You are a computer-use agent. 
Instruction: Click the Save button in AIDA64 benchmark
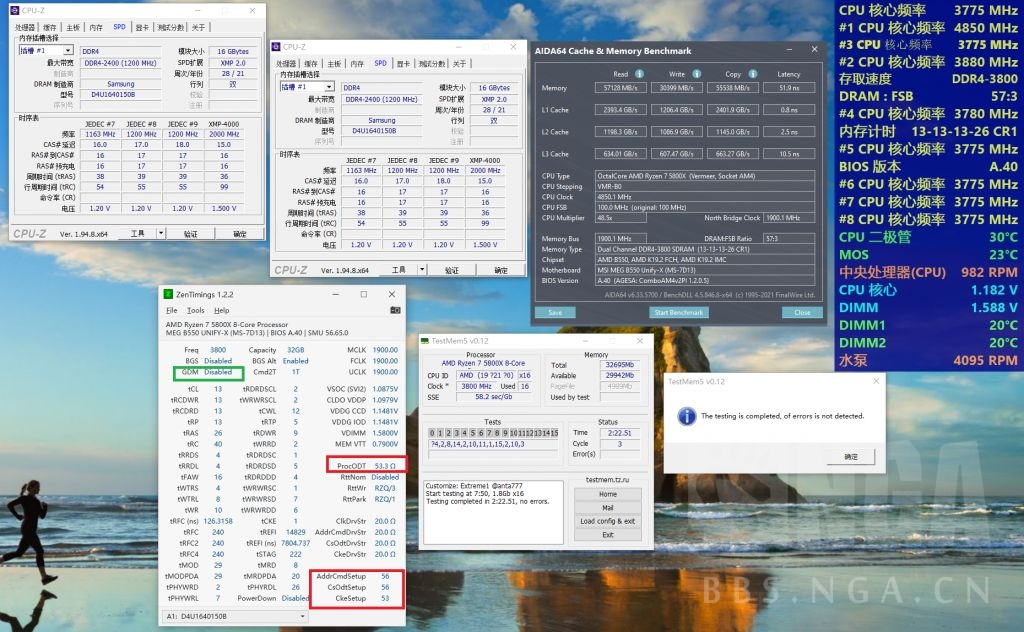(556, 312)
